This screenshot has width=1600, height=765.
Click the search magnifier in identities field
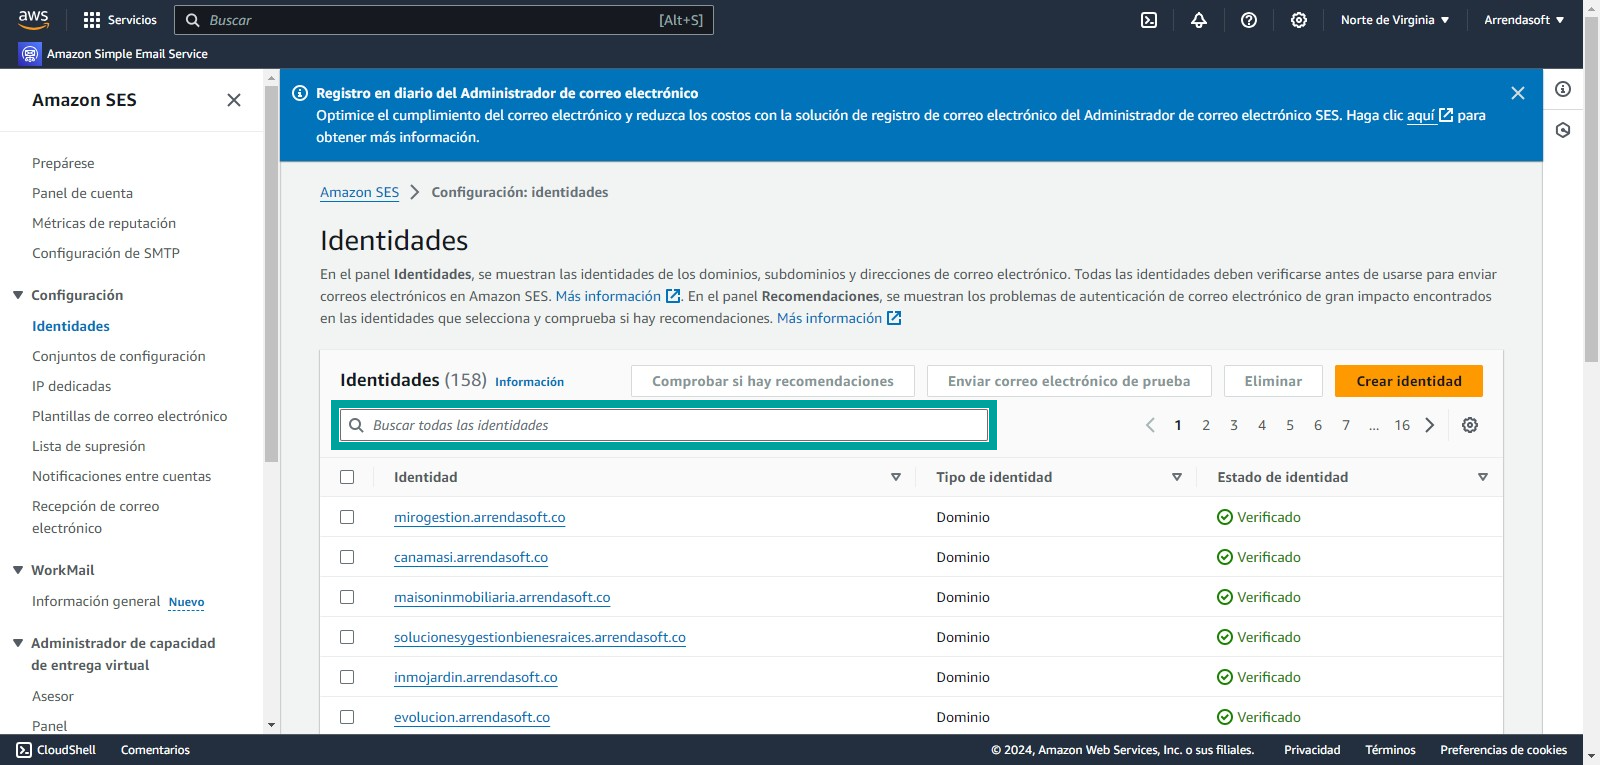click(x=356, y=425)
